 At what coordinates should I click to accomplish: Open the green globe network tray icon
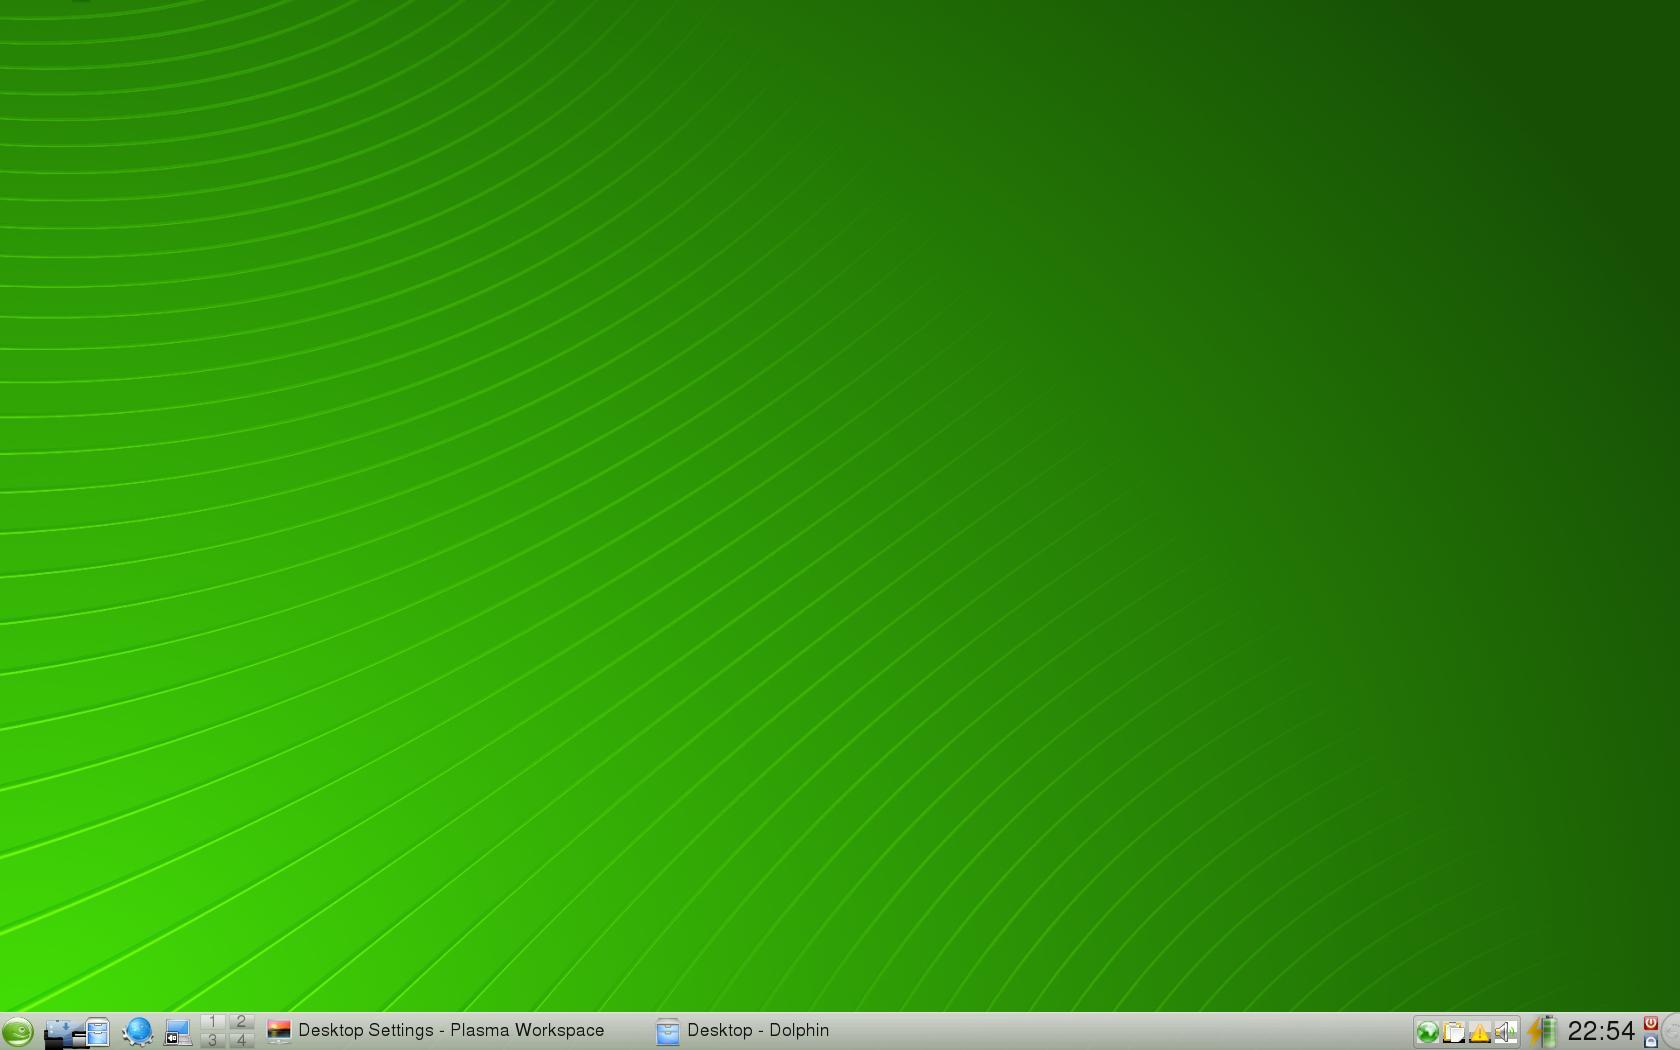(1428, 1032)
